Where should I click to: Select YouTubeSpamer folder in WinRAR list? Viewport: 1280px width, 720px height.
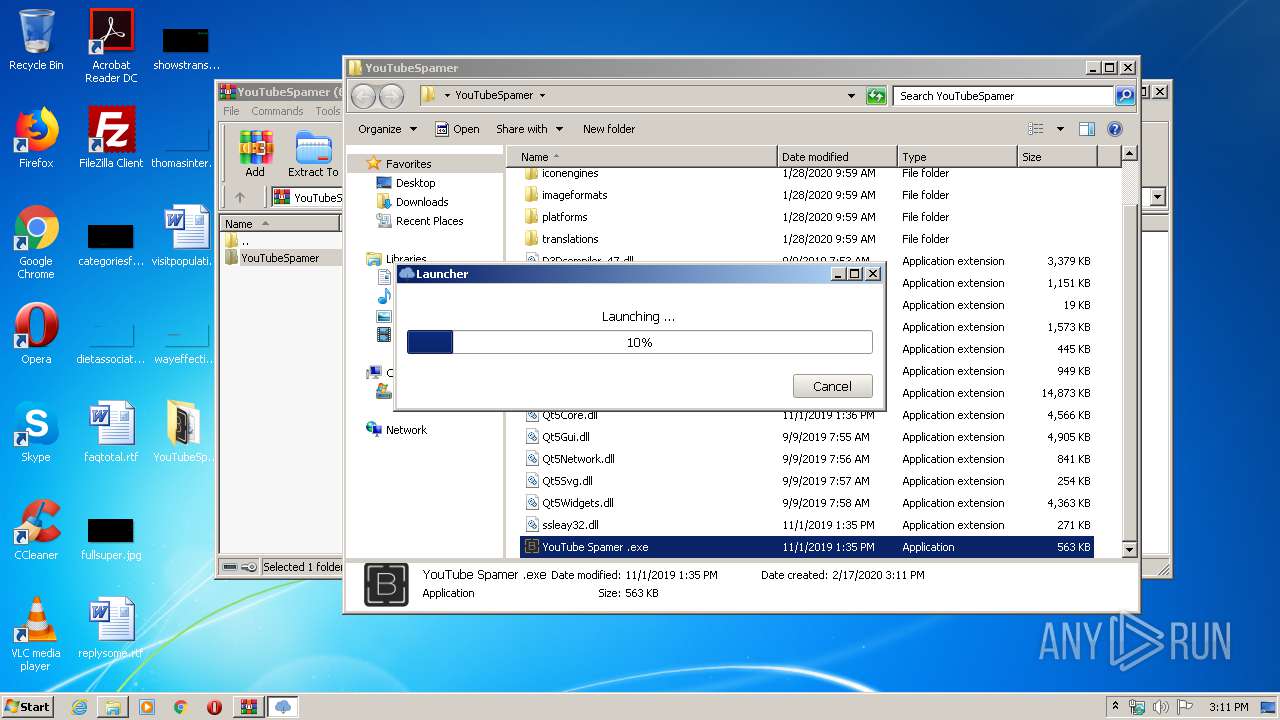(x=280, y=258)
